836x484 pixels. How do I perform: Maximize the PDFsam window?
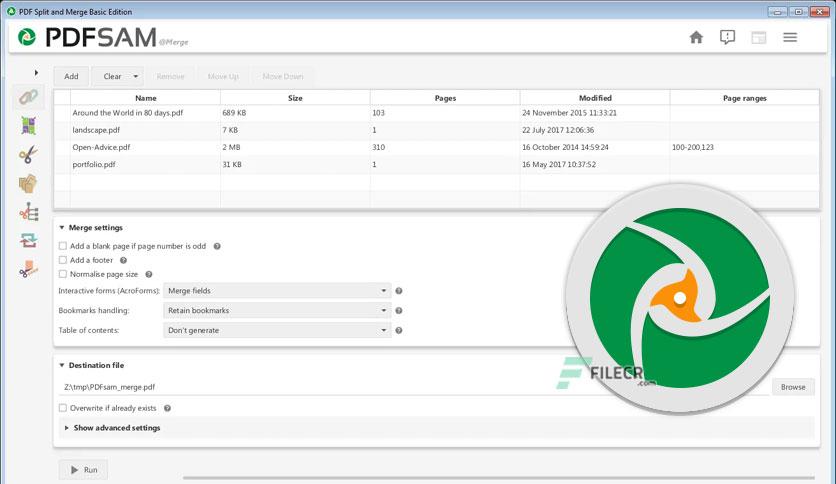[798, 11]
